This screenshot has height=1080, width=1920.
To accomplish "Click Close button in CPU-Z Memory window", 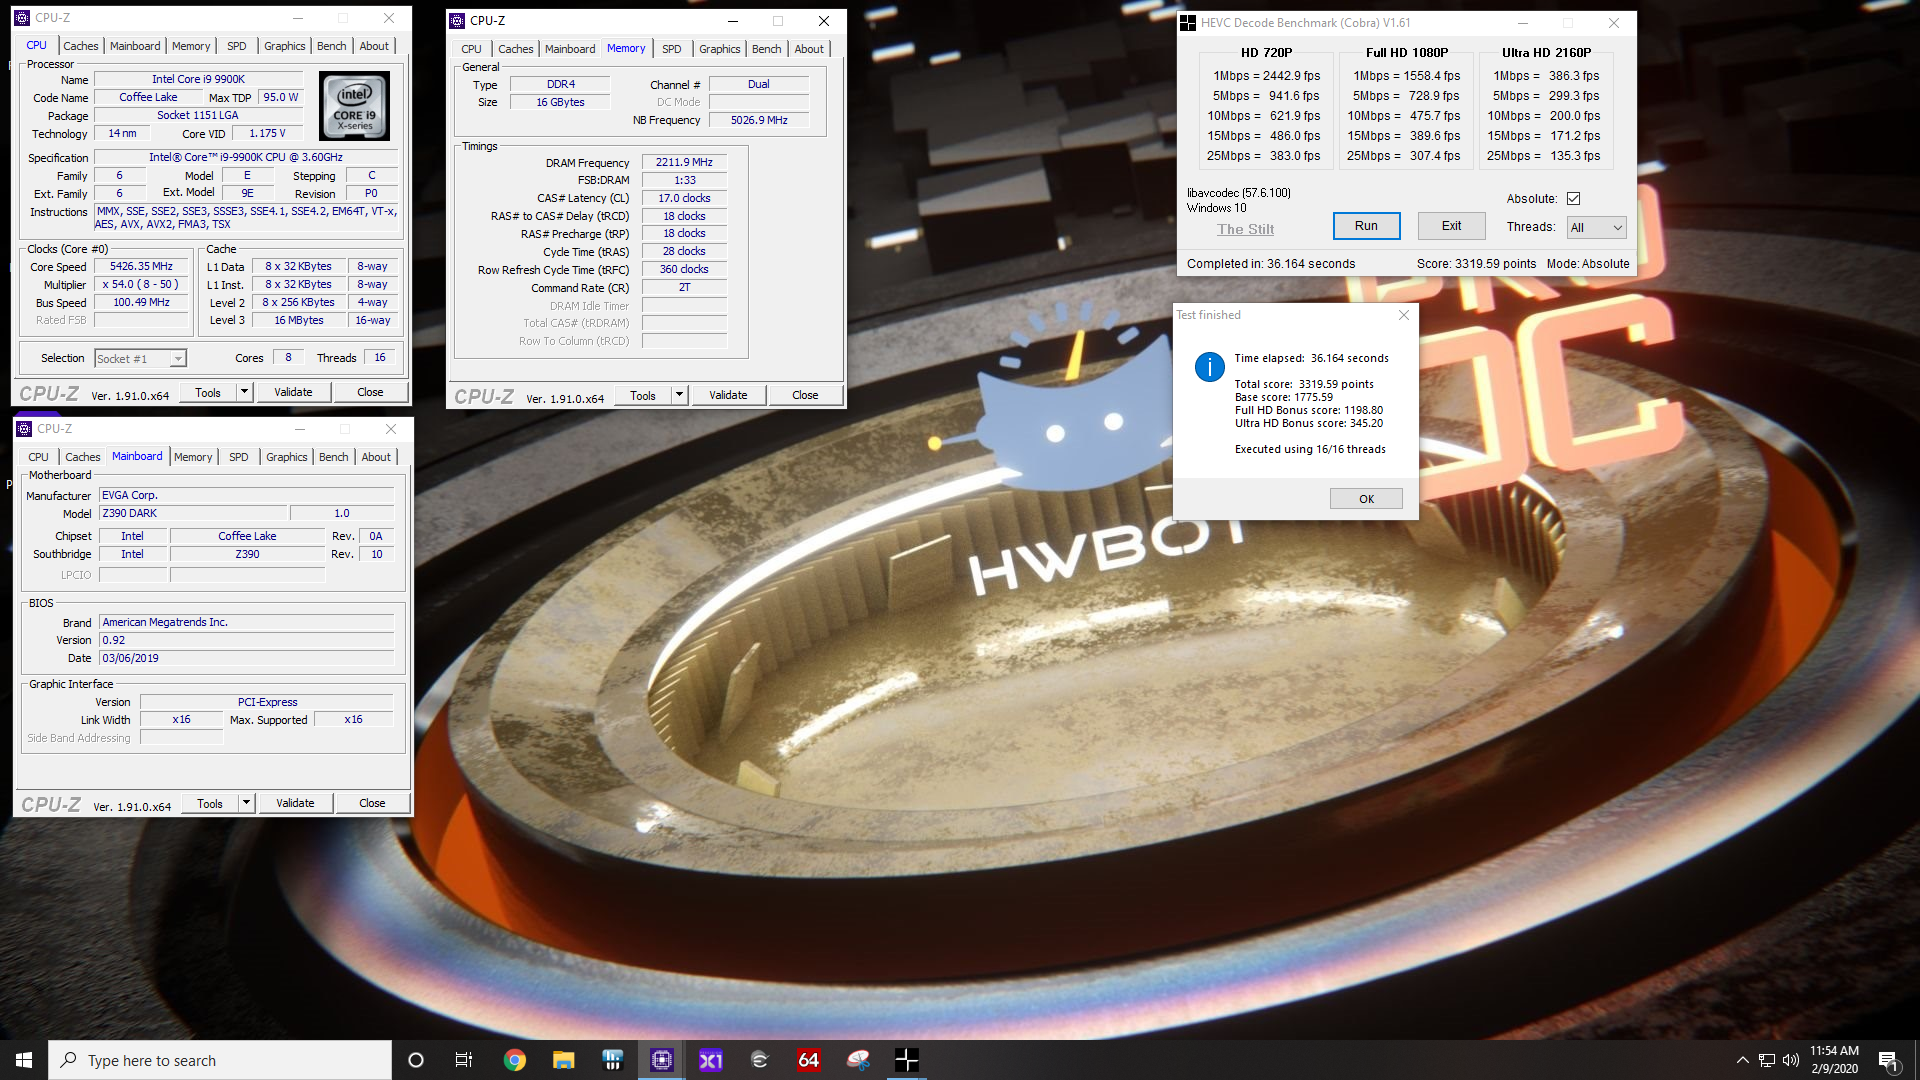I will click(x=806, y=395).
